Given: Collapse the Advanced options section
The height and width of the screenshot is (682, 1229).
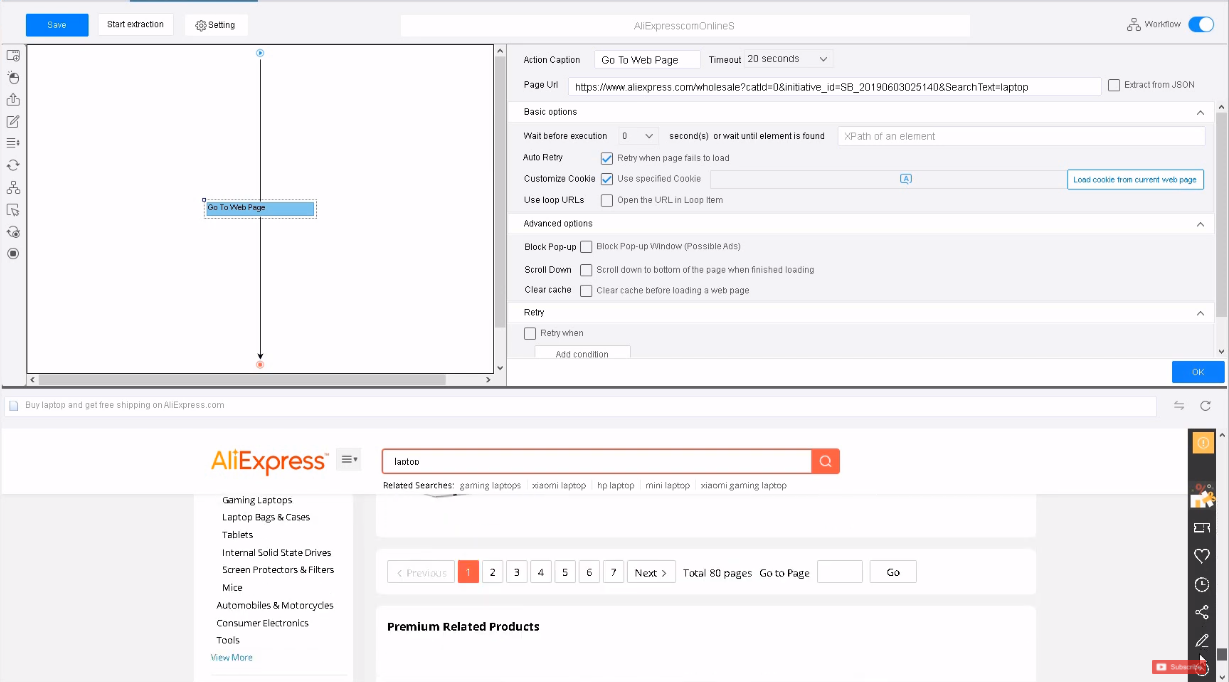Looking at the screenshot, I should click(1200, 224).
